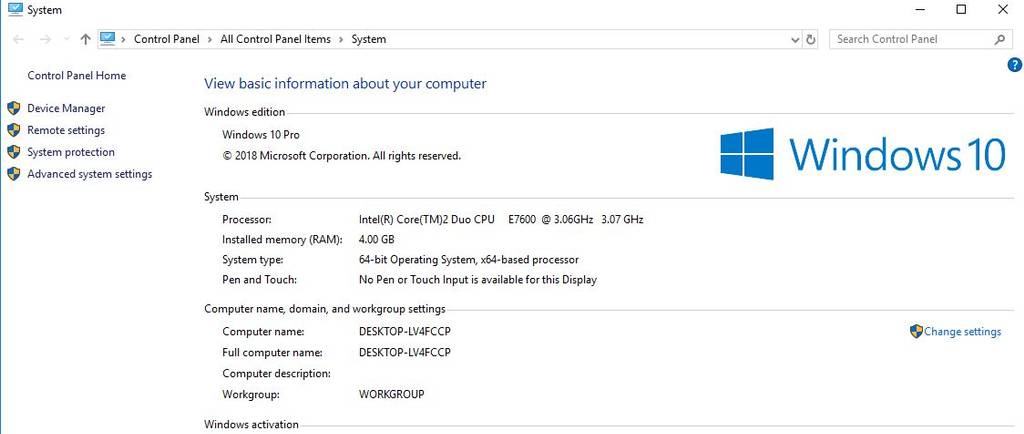This screenshot has width=1024, height=434.
Task: Click the shield icon beside Advanced system settings
Action: click(14, 174)
